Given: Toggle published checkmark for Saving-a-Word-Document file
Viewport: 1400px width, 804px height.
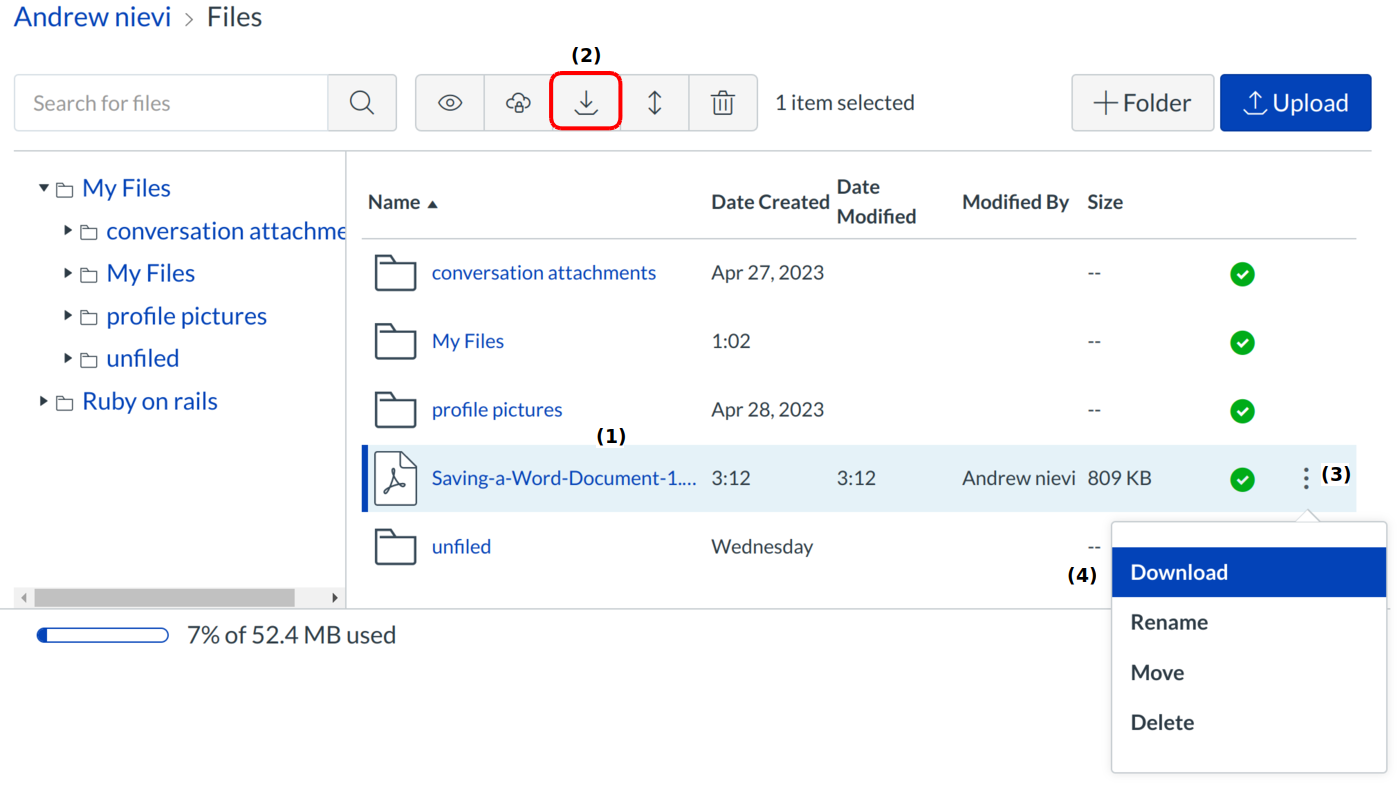Looking at the screenshot, I should 1242,480.
